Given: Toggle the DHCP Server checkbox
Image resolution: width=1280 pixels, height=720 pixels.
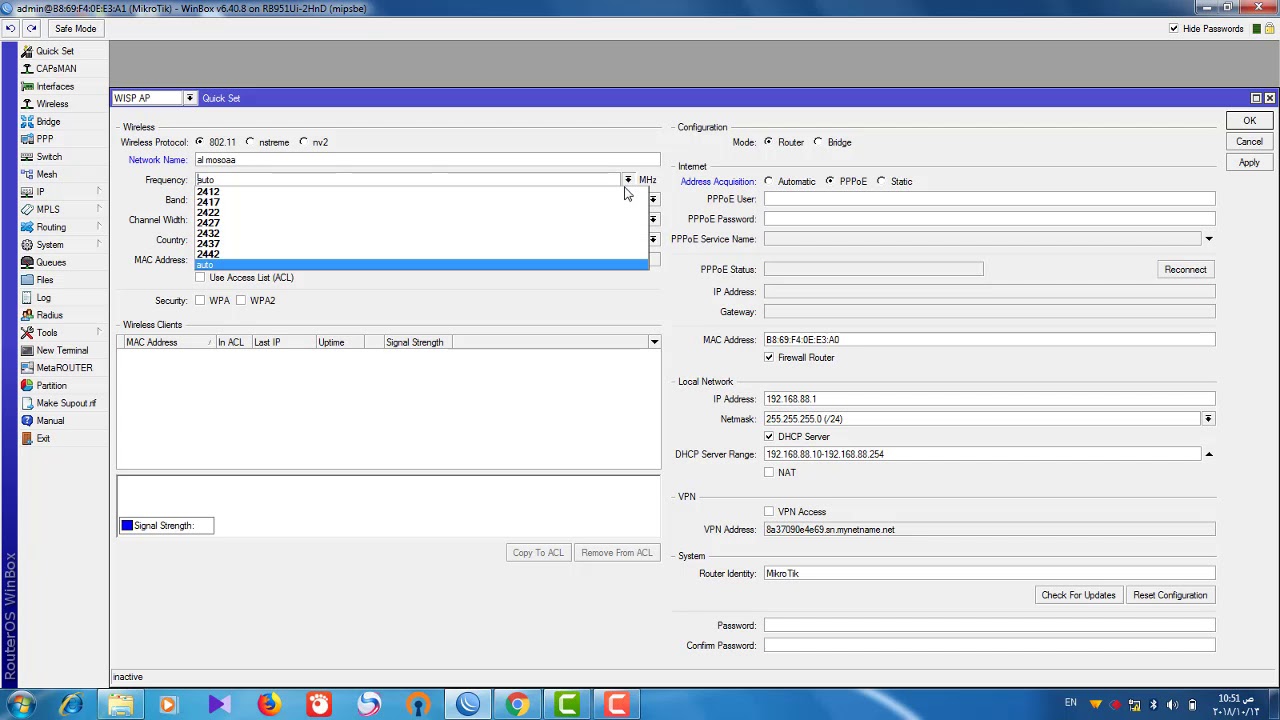Looking at the screenshot, I should coord(769,436).
